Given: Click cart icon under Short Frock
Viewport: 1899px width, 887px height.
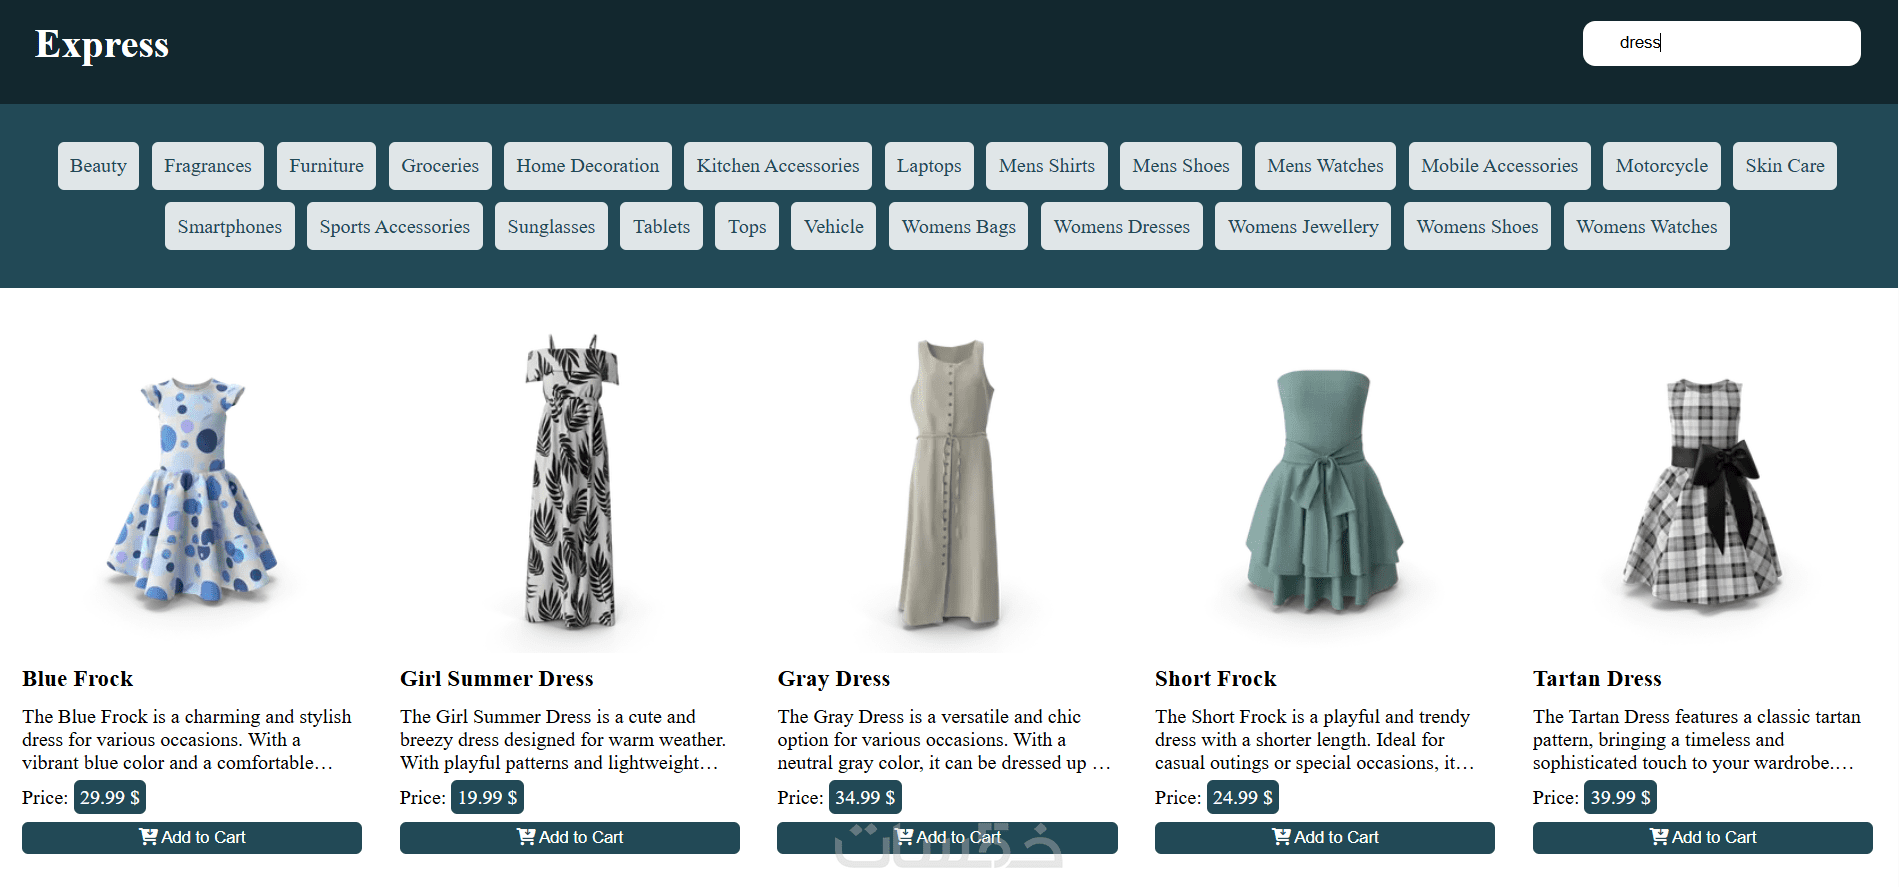Looking at the screenshot, I should click(x=1281, y=837).
